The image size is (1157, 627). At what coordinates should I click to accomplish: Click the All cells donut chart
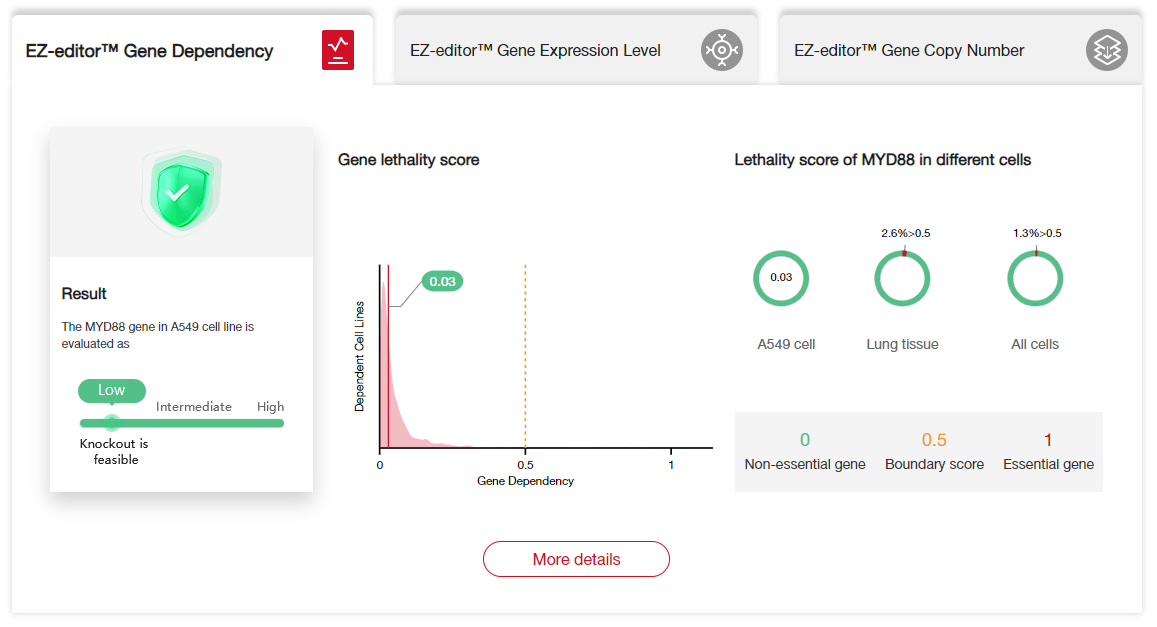(x=1035, y=278)
